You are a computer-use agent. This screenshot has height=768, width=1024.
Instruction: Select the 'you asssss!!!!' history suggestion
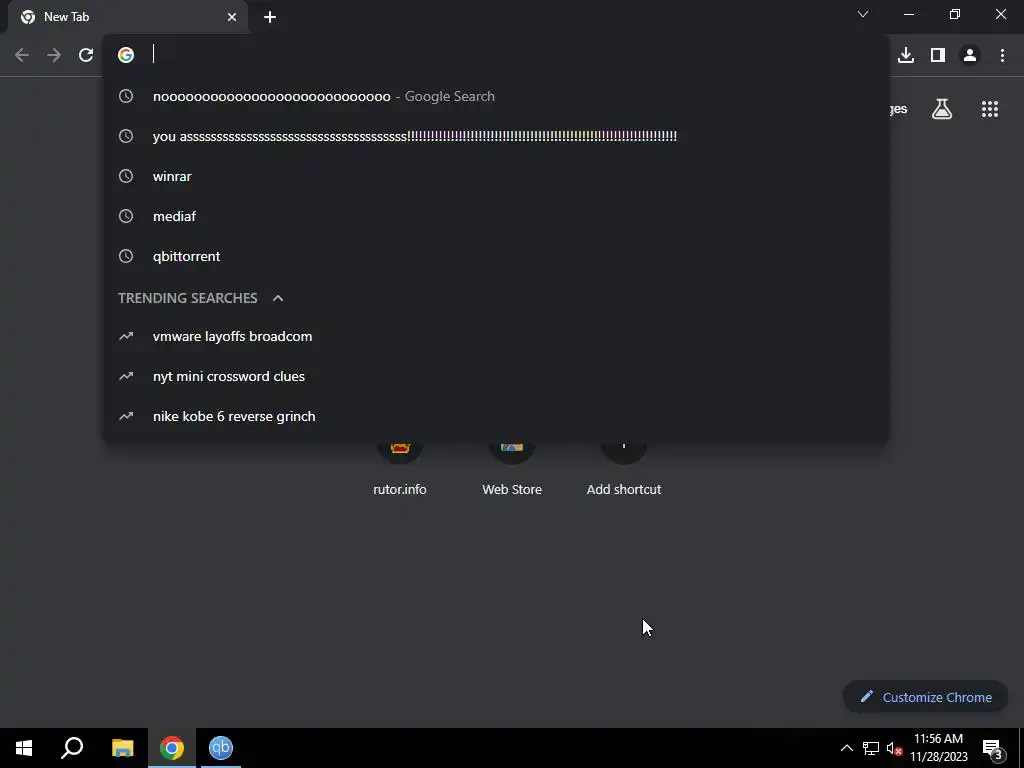point(496,136)
